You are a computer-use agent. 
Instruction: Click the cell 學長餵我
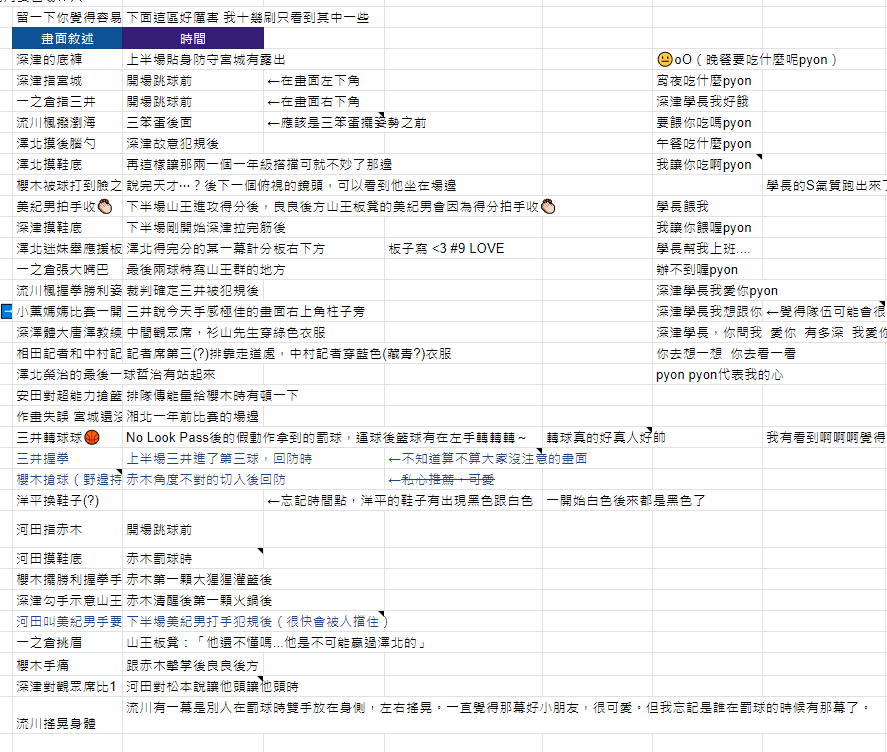coord(707,207)
